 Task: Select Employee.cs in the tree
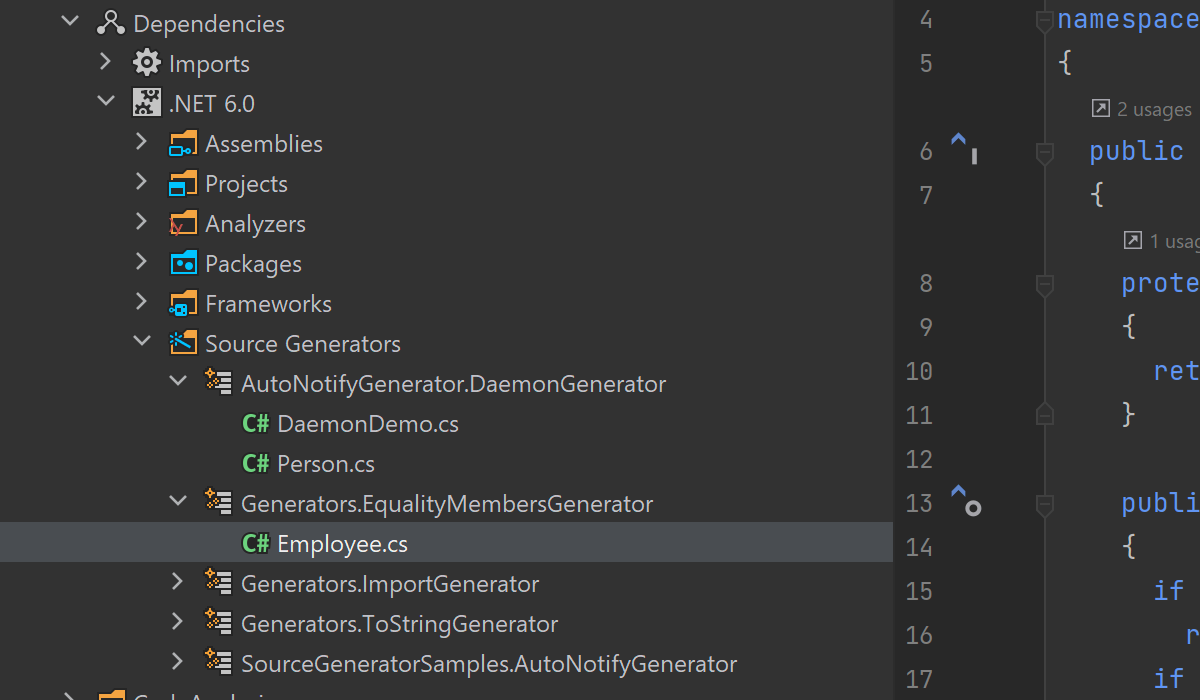tap(342, 544)
